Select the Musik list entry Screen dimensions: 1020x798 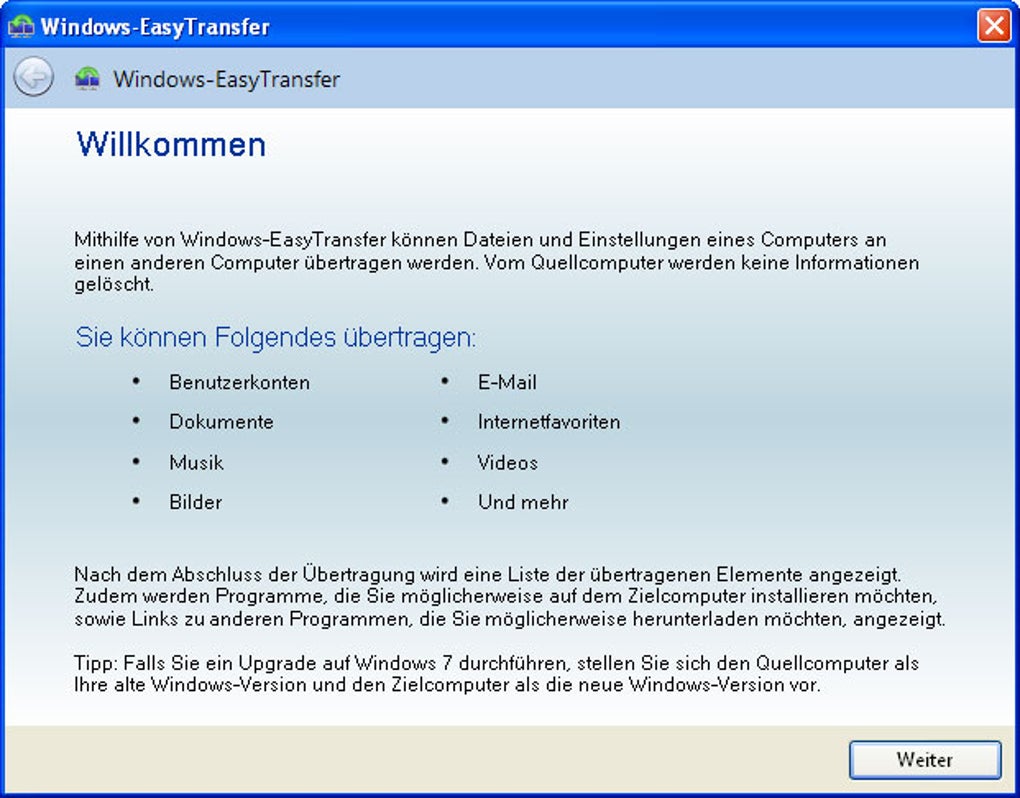196,462
